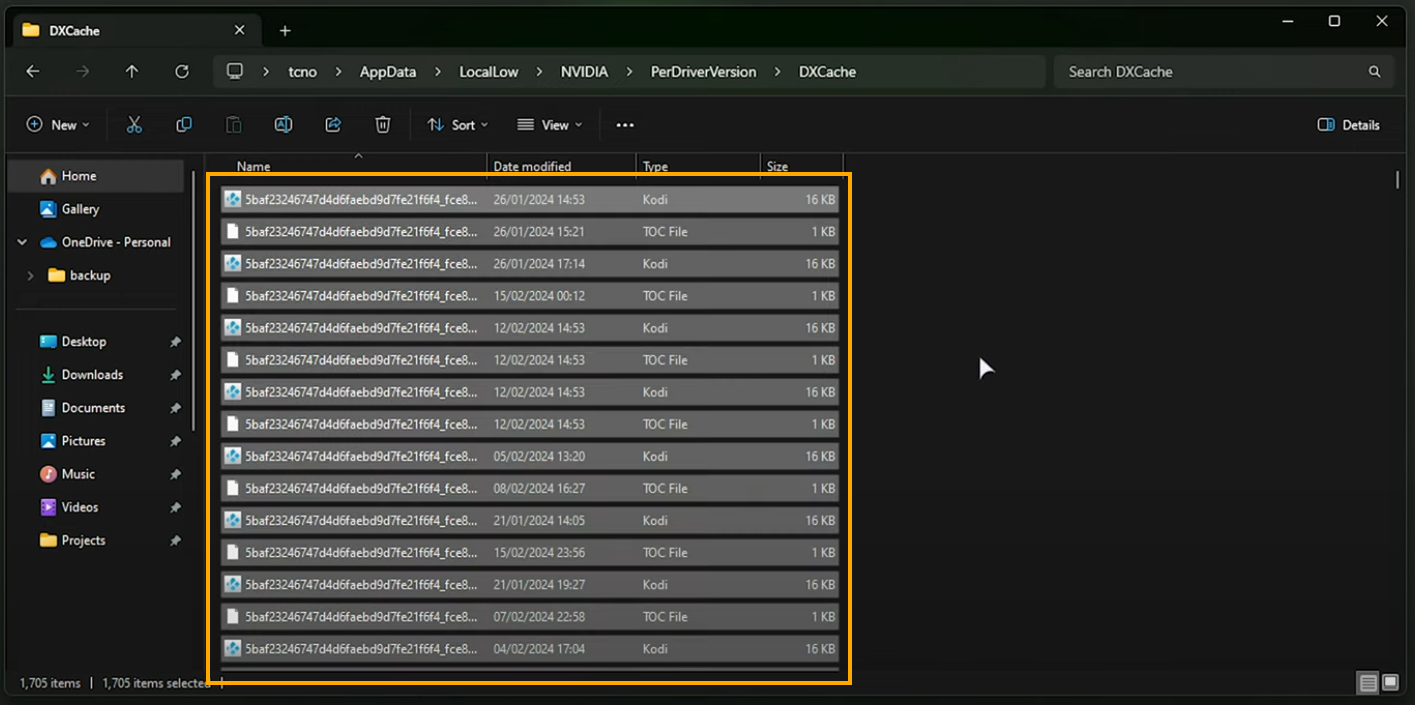Switch to details list view icon
Viewport: 1415px width, 705px height.
pyautogui.click(x=1367, y=683)
